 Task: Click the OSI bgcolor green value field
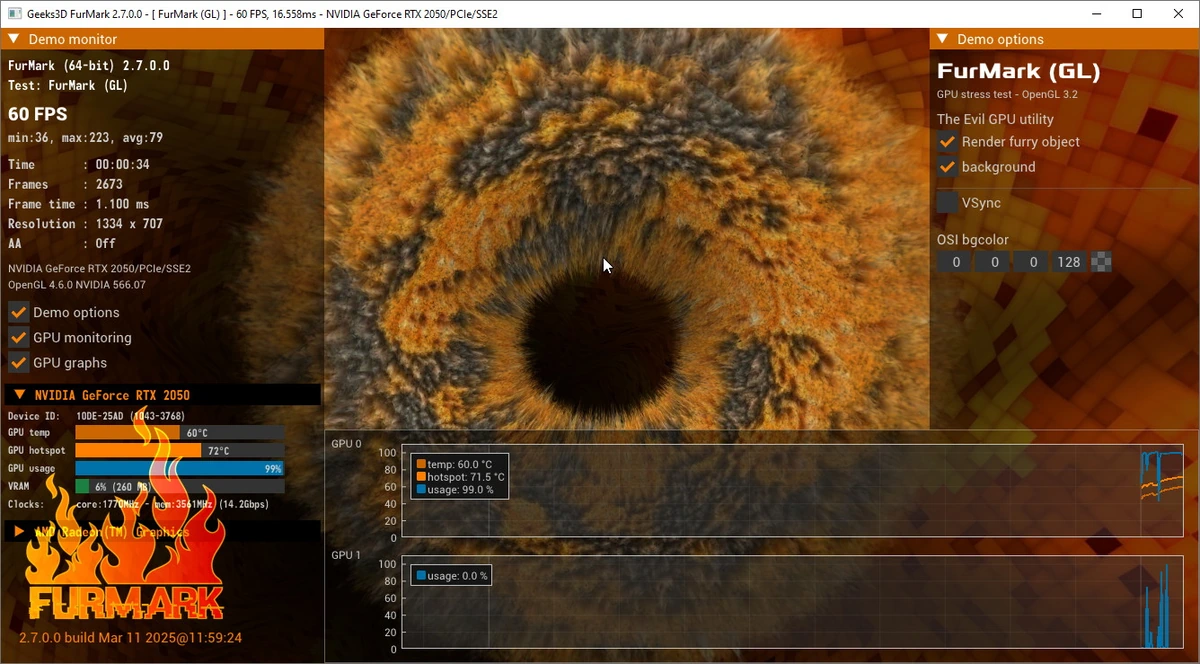tap(994, 262)
